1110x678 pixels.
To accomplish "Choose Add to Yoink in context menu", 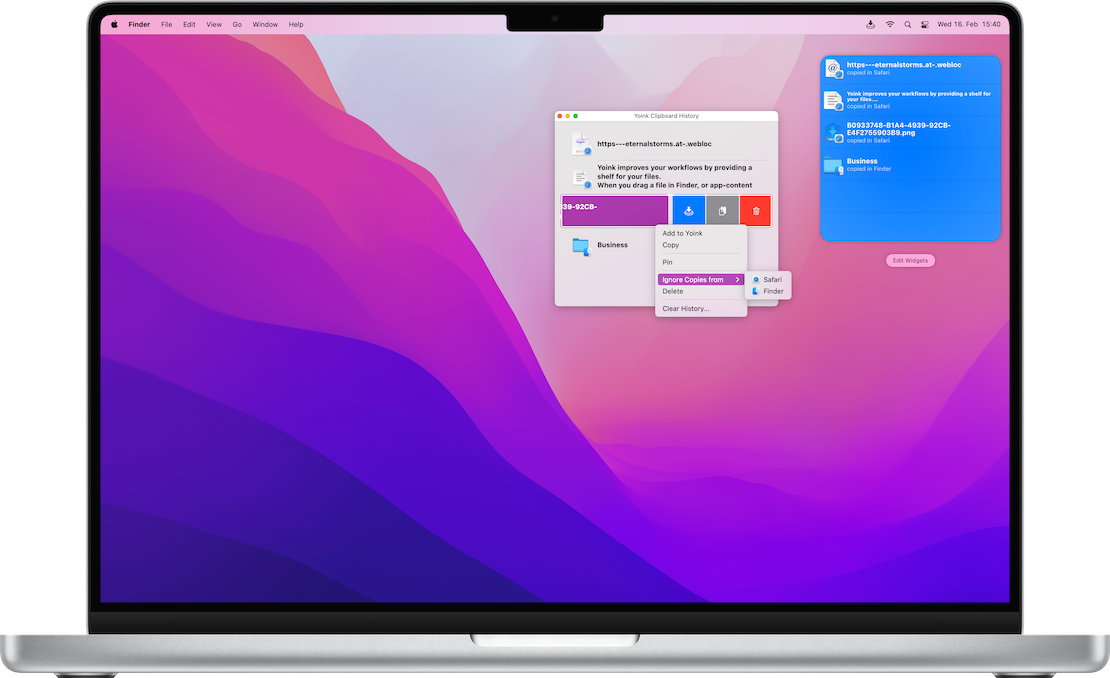I will point(682,233).
